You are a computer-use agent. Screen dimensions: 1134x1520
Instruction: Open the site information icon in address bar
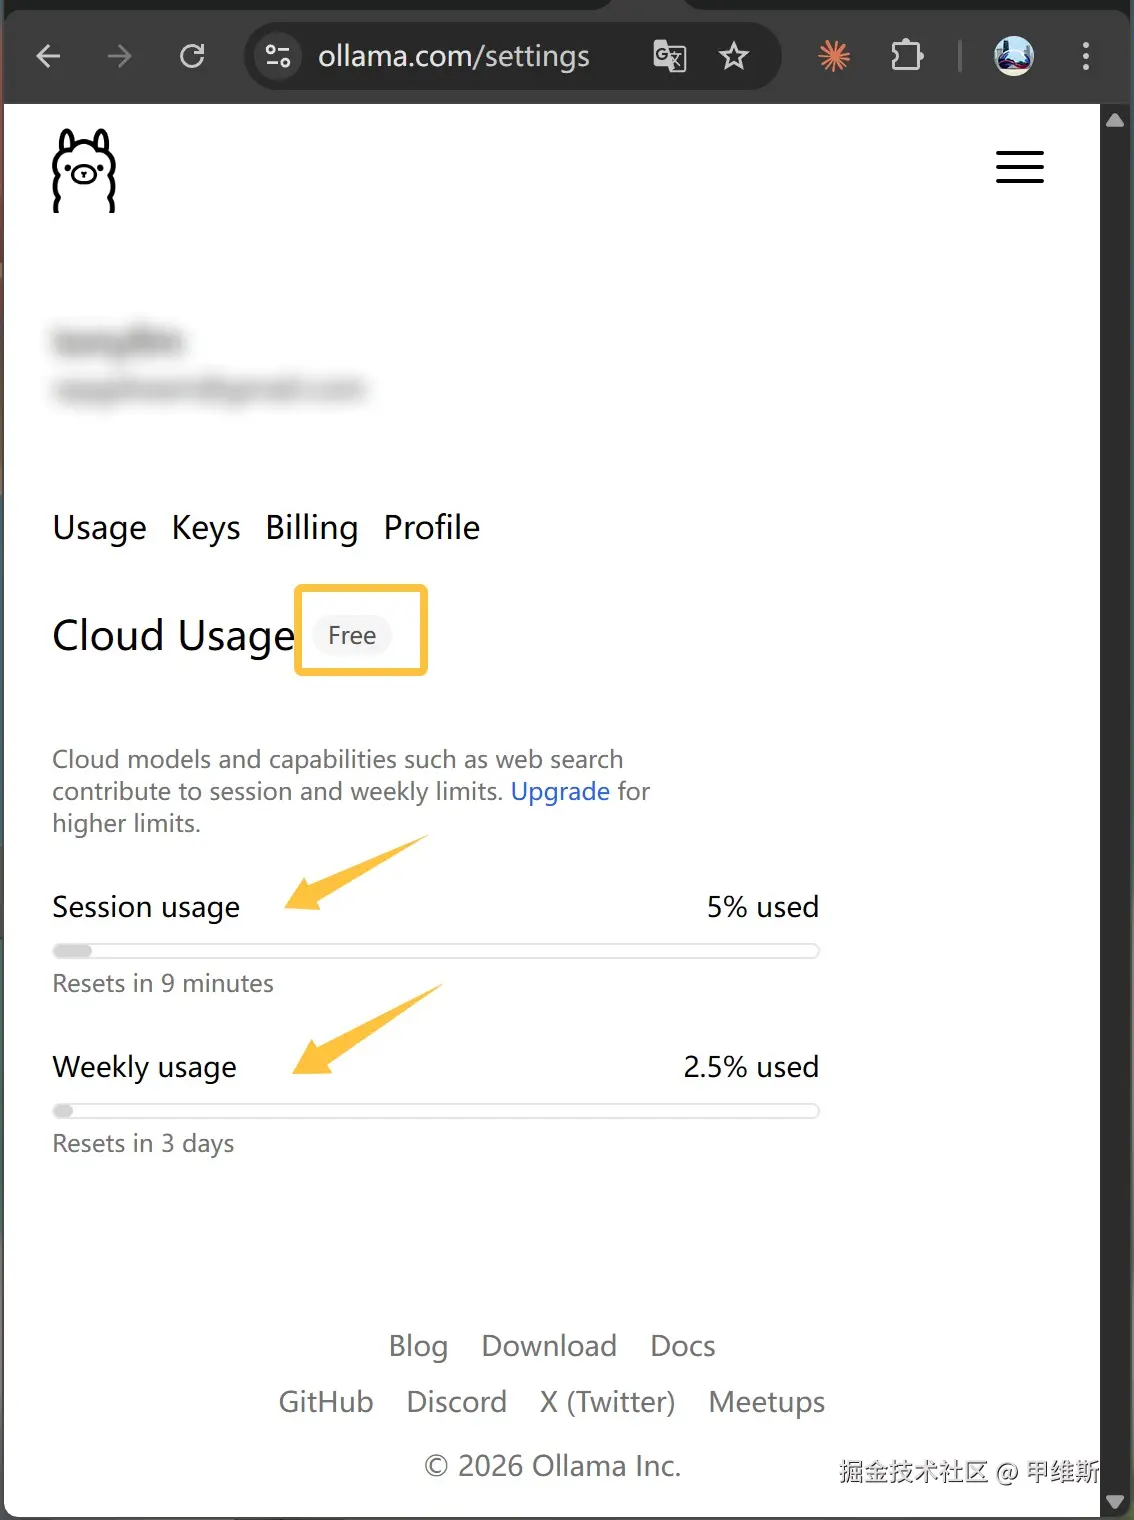[x=278, y=56]
